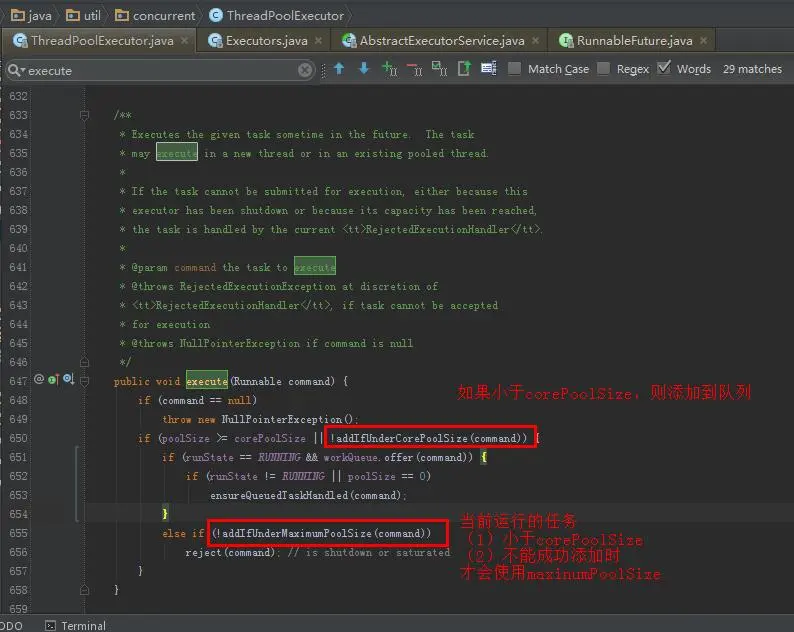
Task: Open the Terminal tool window
Action: click(76, 625)
